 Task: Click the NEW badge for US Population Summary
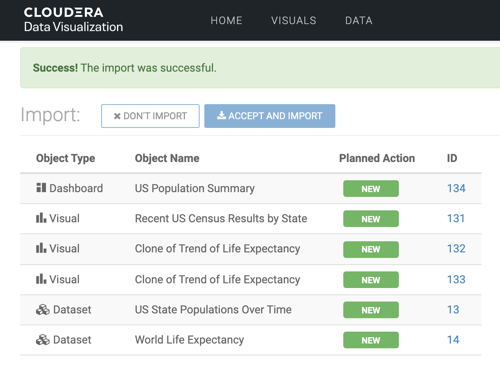pos(371,189)
